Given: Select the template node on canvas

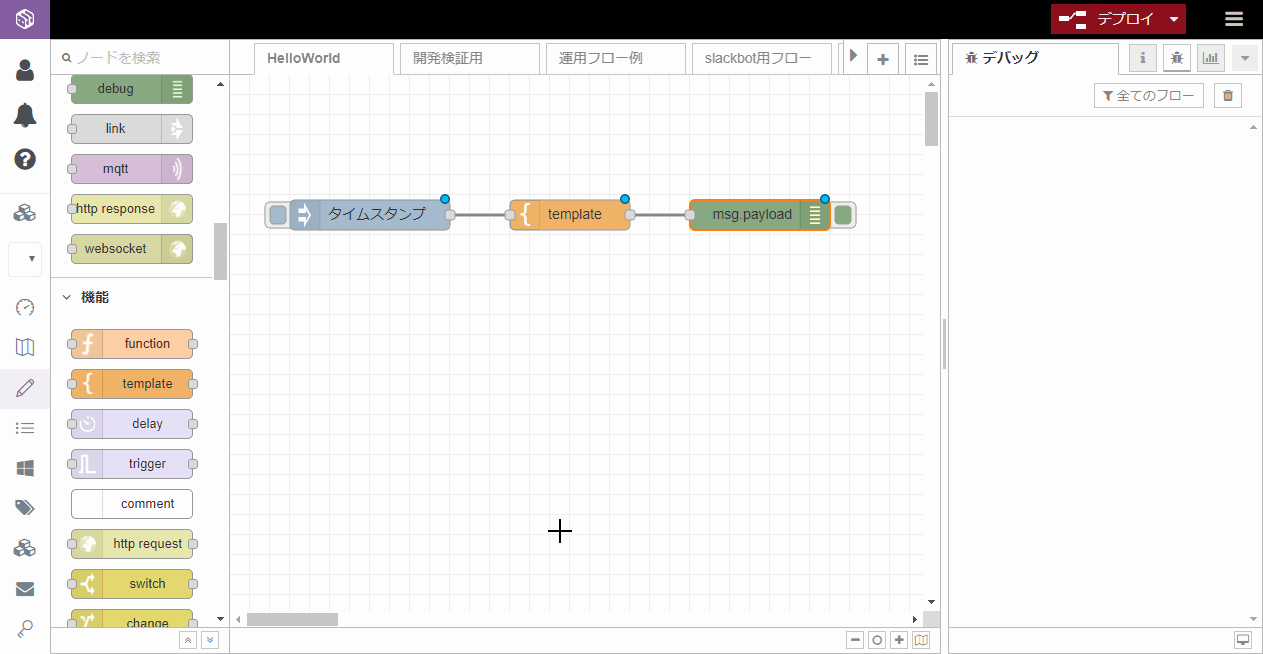Looking at the screenshot, I should click(570, 215).
